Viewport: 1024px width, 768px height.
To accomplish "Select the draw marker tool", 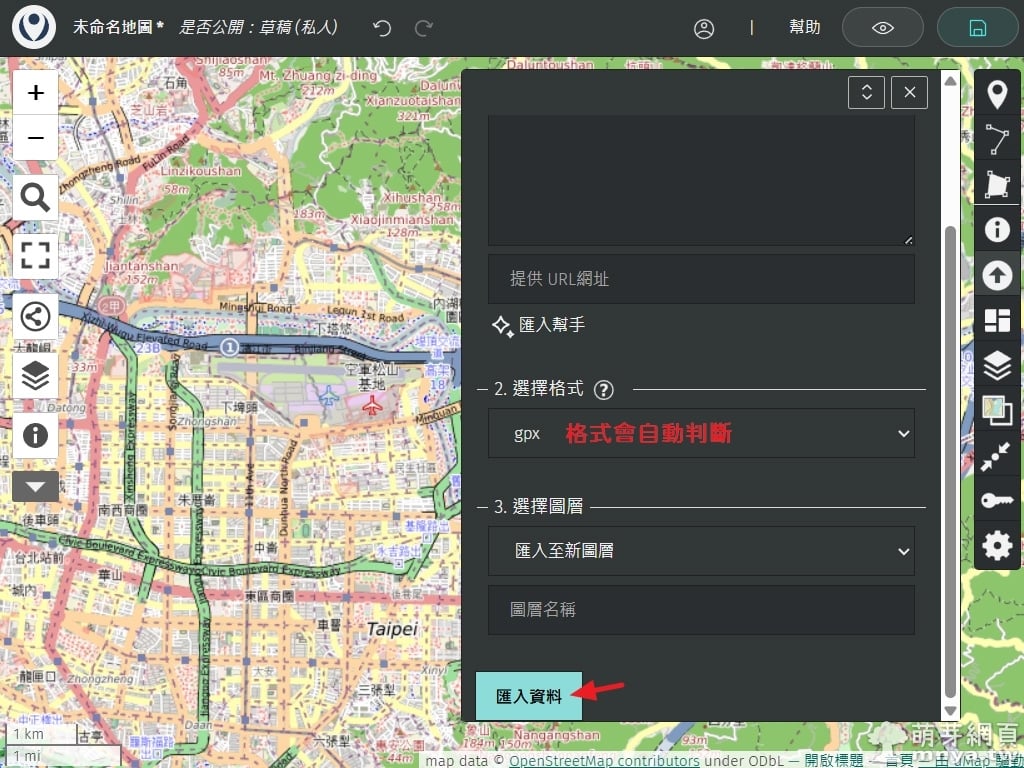I will (x=996, y=95).
